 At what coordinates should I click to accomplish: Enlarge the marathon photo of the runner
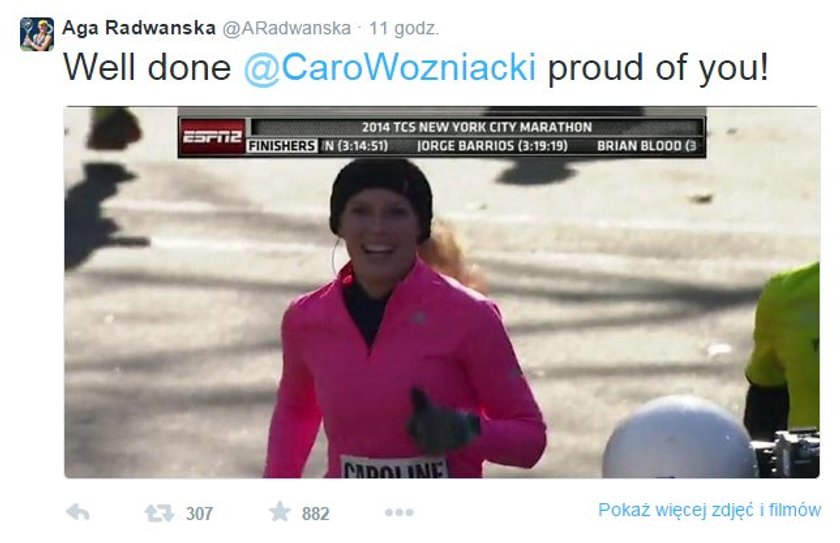pos(442,292)
